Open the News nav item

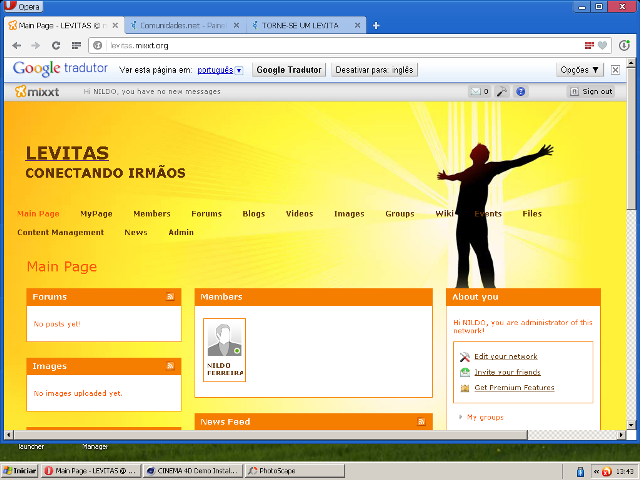pyautogui.click(x=136, y=232)
